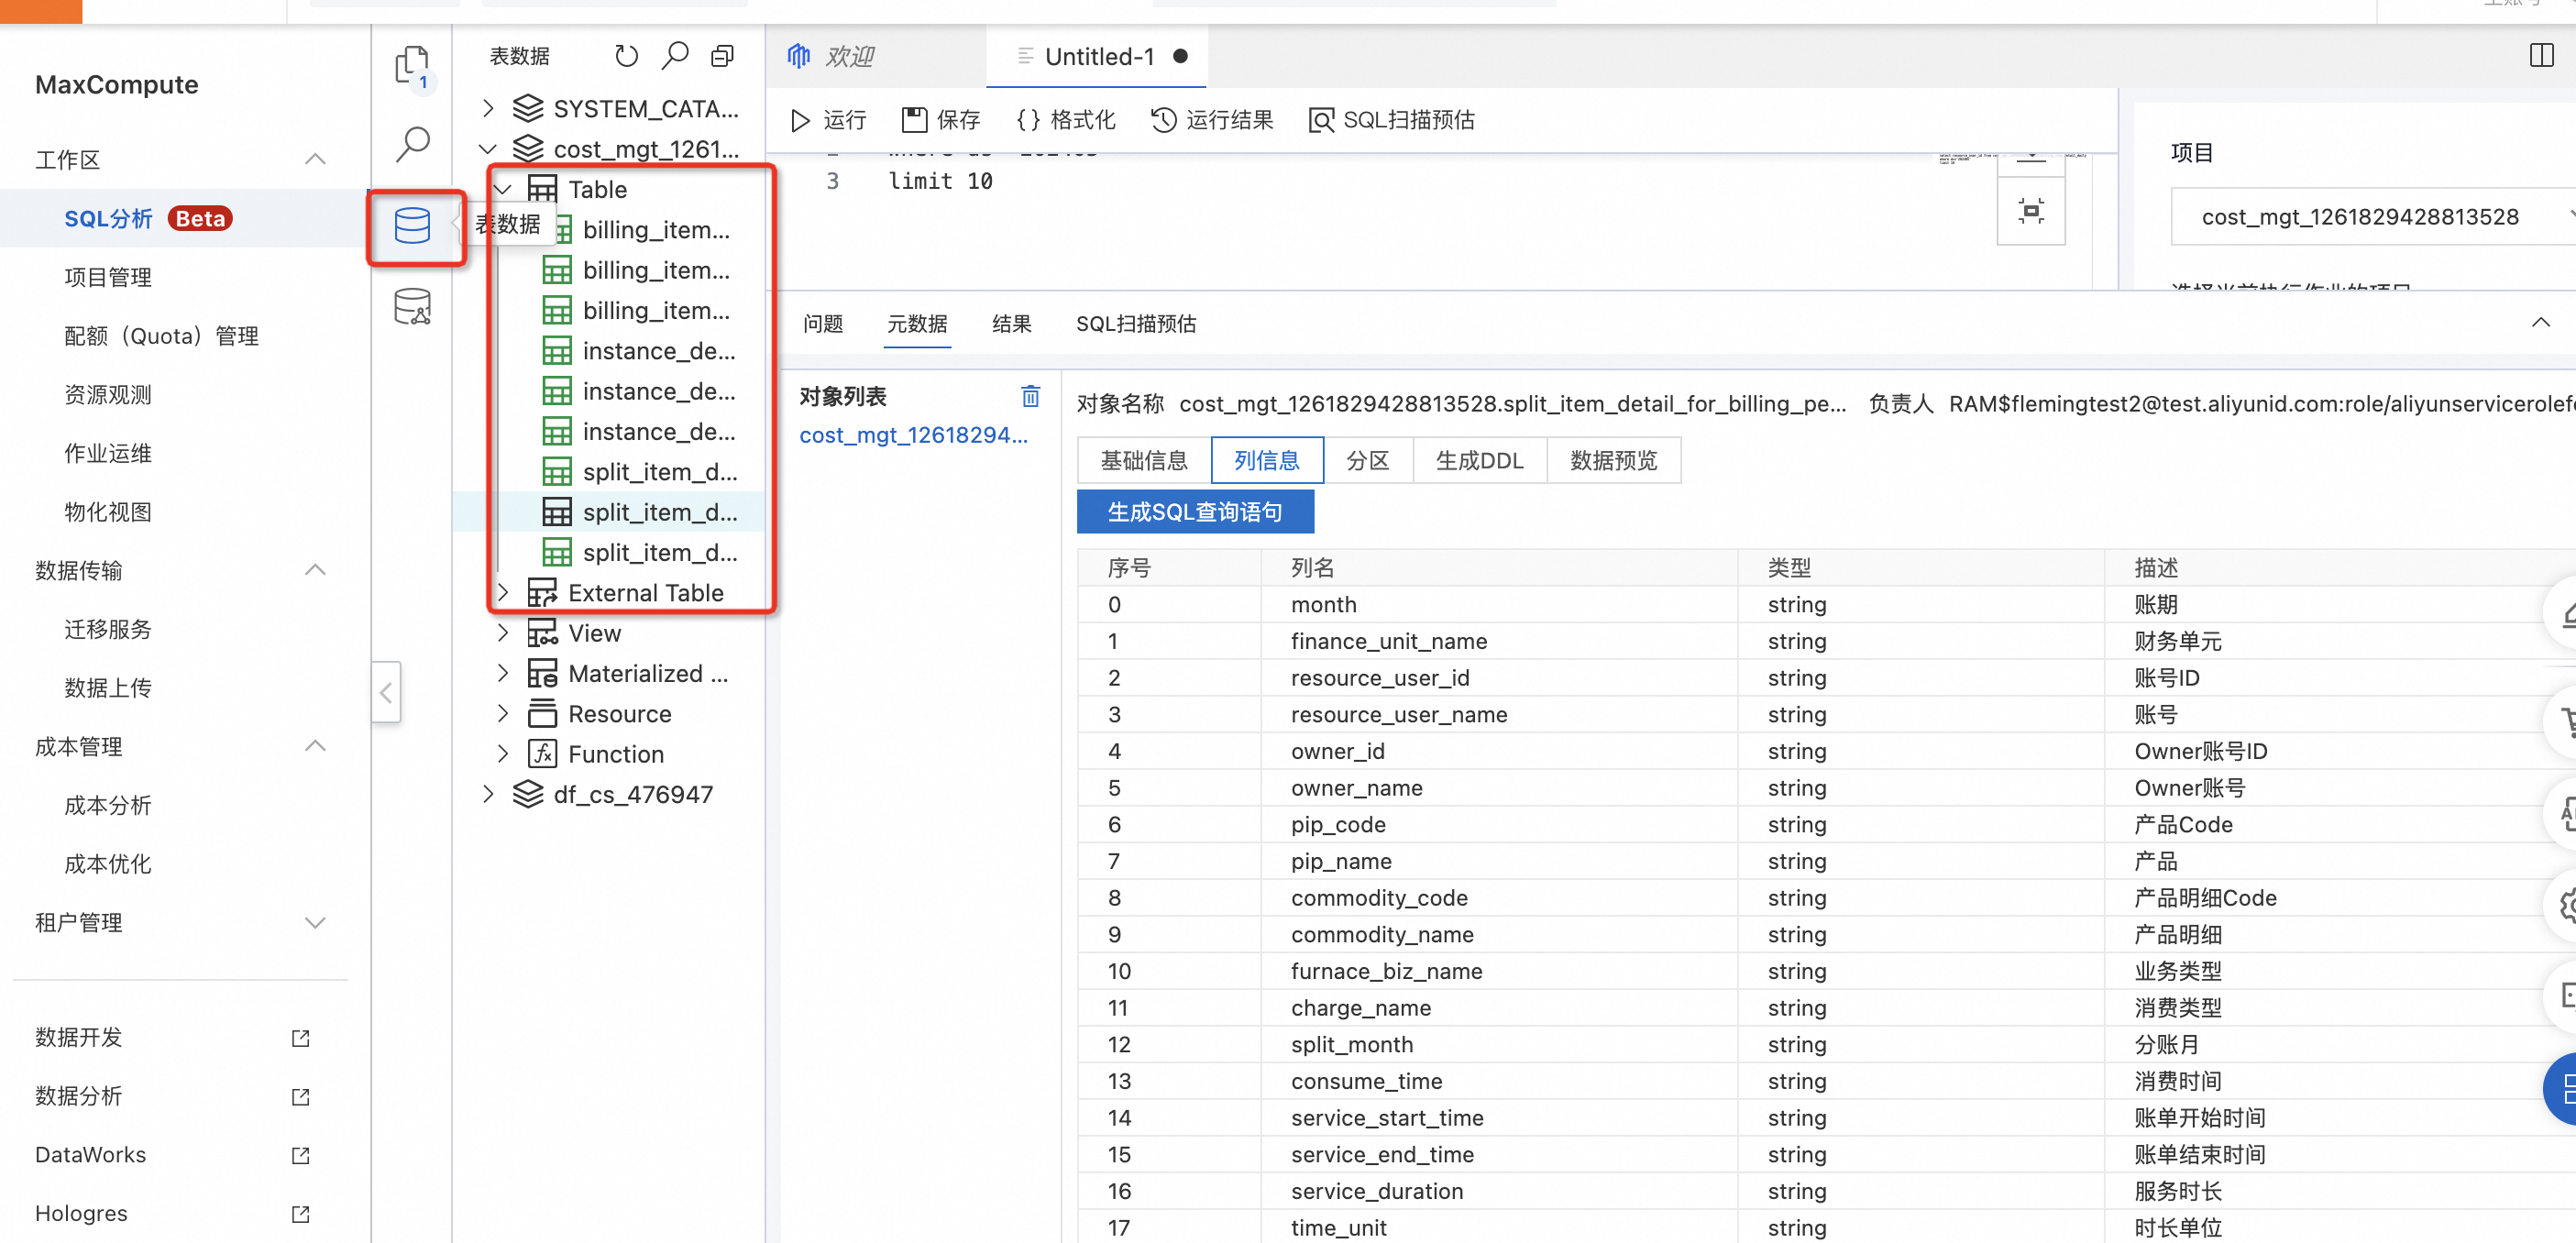Expand the SYSTEM_CATA... catalog node
Viewport: 2576px width, 1243px height.
(488, 108)
